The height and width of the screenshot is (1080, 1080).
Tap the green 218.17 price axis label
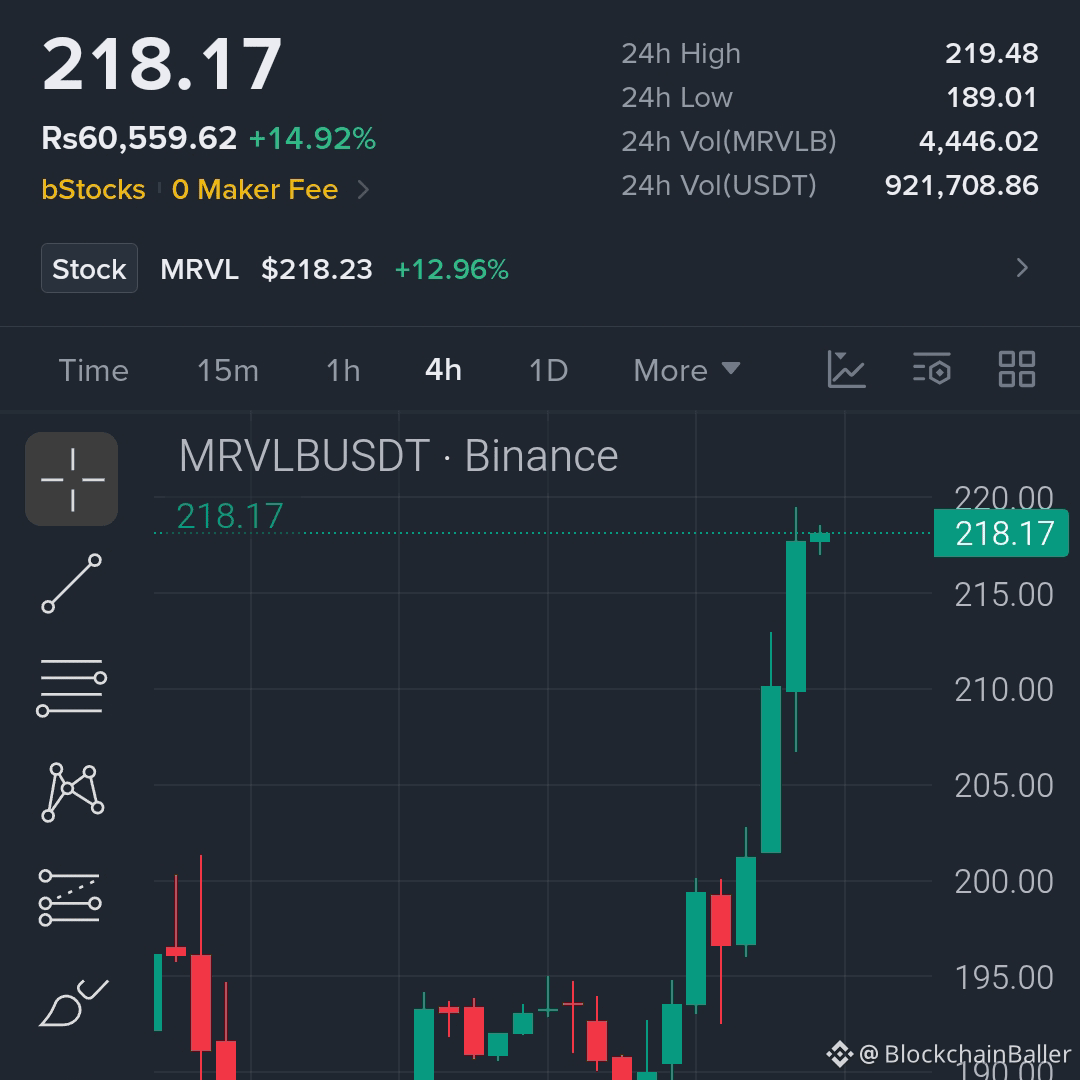[1001, 533]
